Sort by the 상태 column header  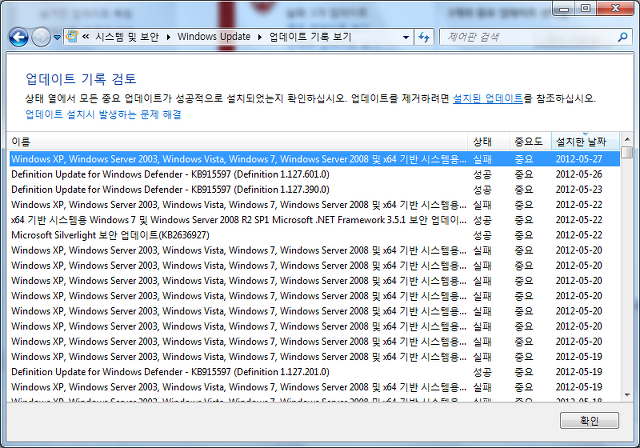coord(489,142)
